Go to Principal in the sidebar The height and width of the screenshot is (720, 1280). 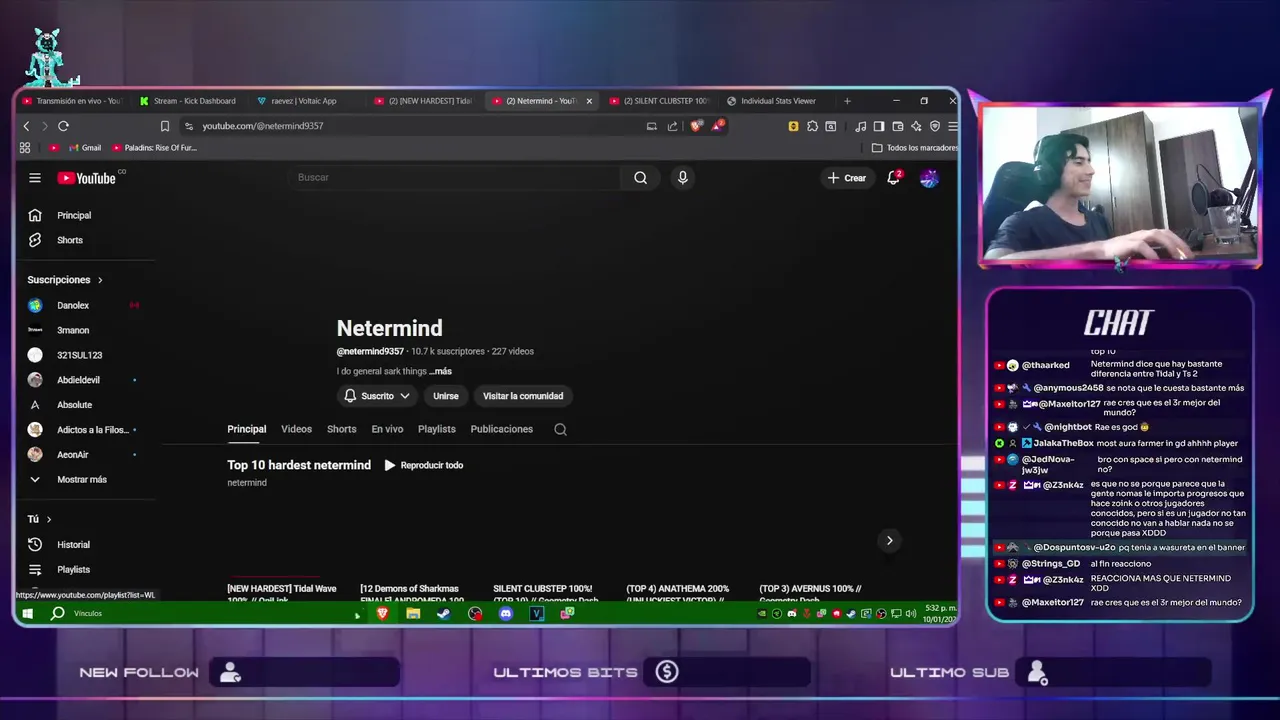tap(74, 215)
